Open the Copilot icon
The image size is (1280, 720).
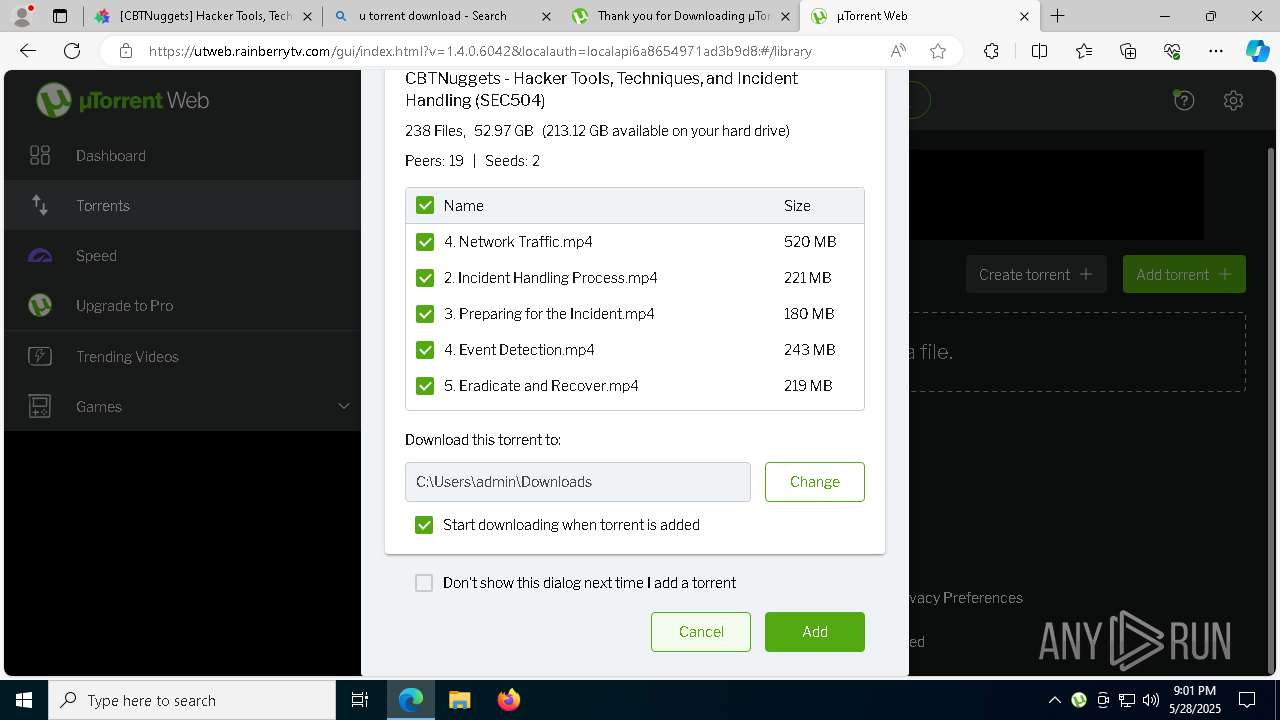pos(1257,51)
